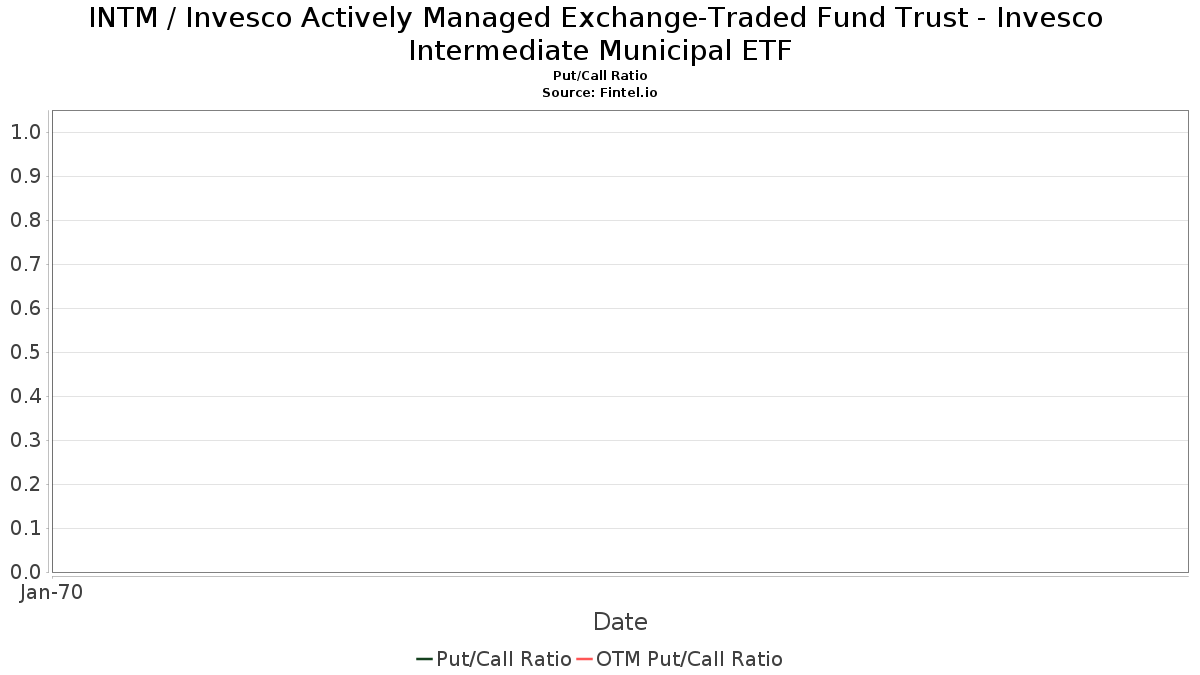Image resolution: width=1200 pixels, height=675 pixels.
Task: Toggle the OTM Put/Call Ratio legend entry
Action: coord(680,659)
